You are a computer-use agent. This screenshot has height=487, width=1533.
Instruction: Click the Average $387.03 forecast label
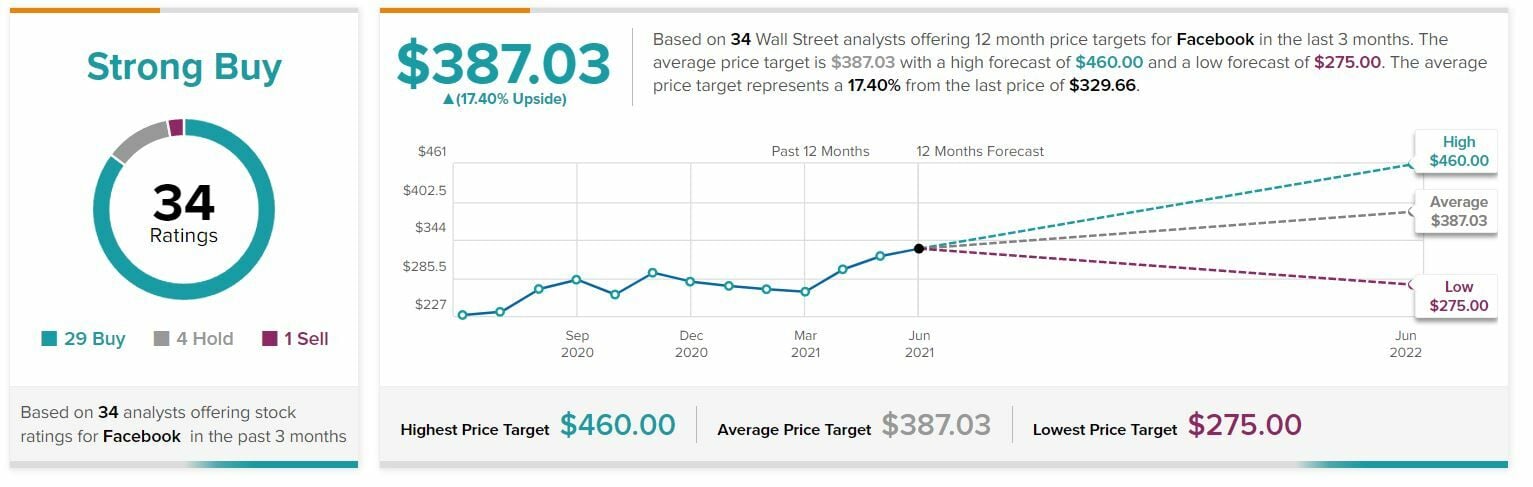tap(1458, 211)
